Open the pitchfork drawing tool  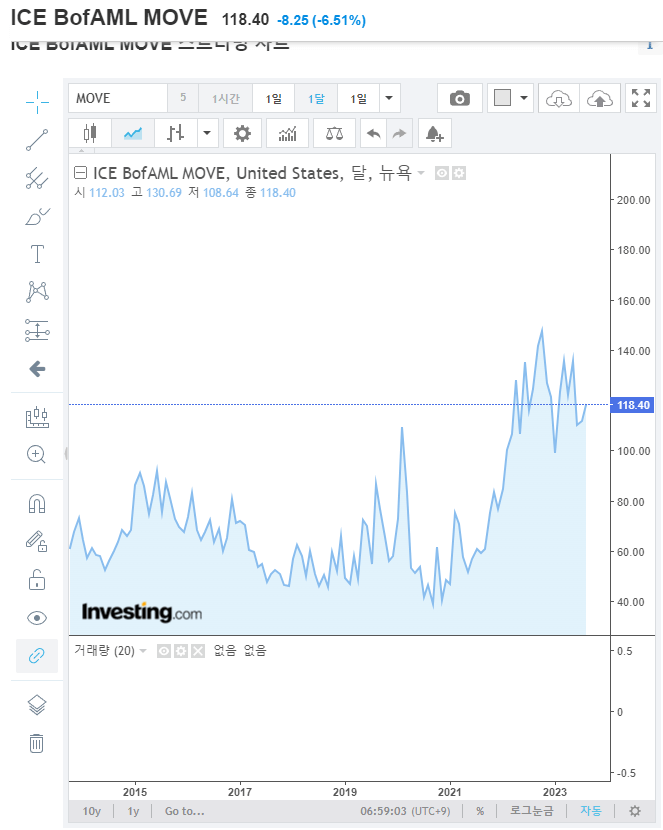click(x=37, y=178)
